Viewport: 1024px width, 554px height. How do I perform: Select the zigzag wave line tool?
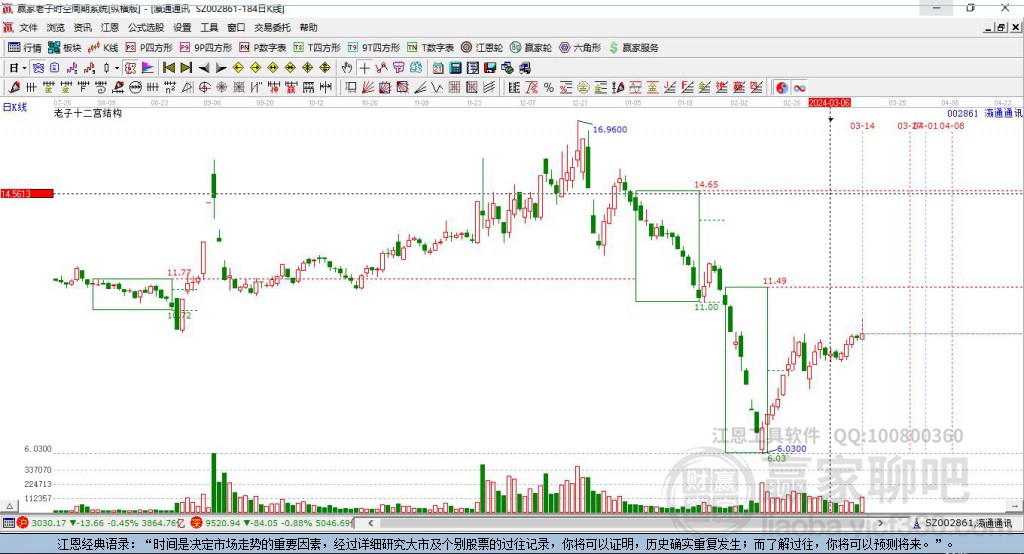pos(436,88)
